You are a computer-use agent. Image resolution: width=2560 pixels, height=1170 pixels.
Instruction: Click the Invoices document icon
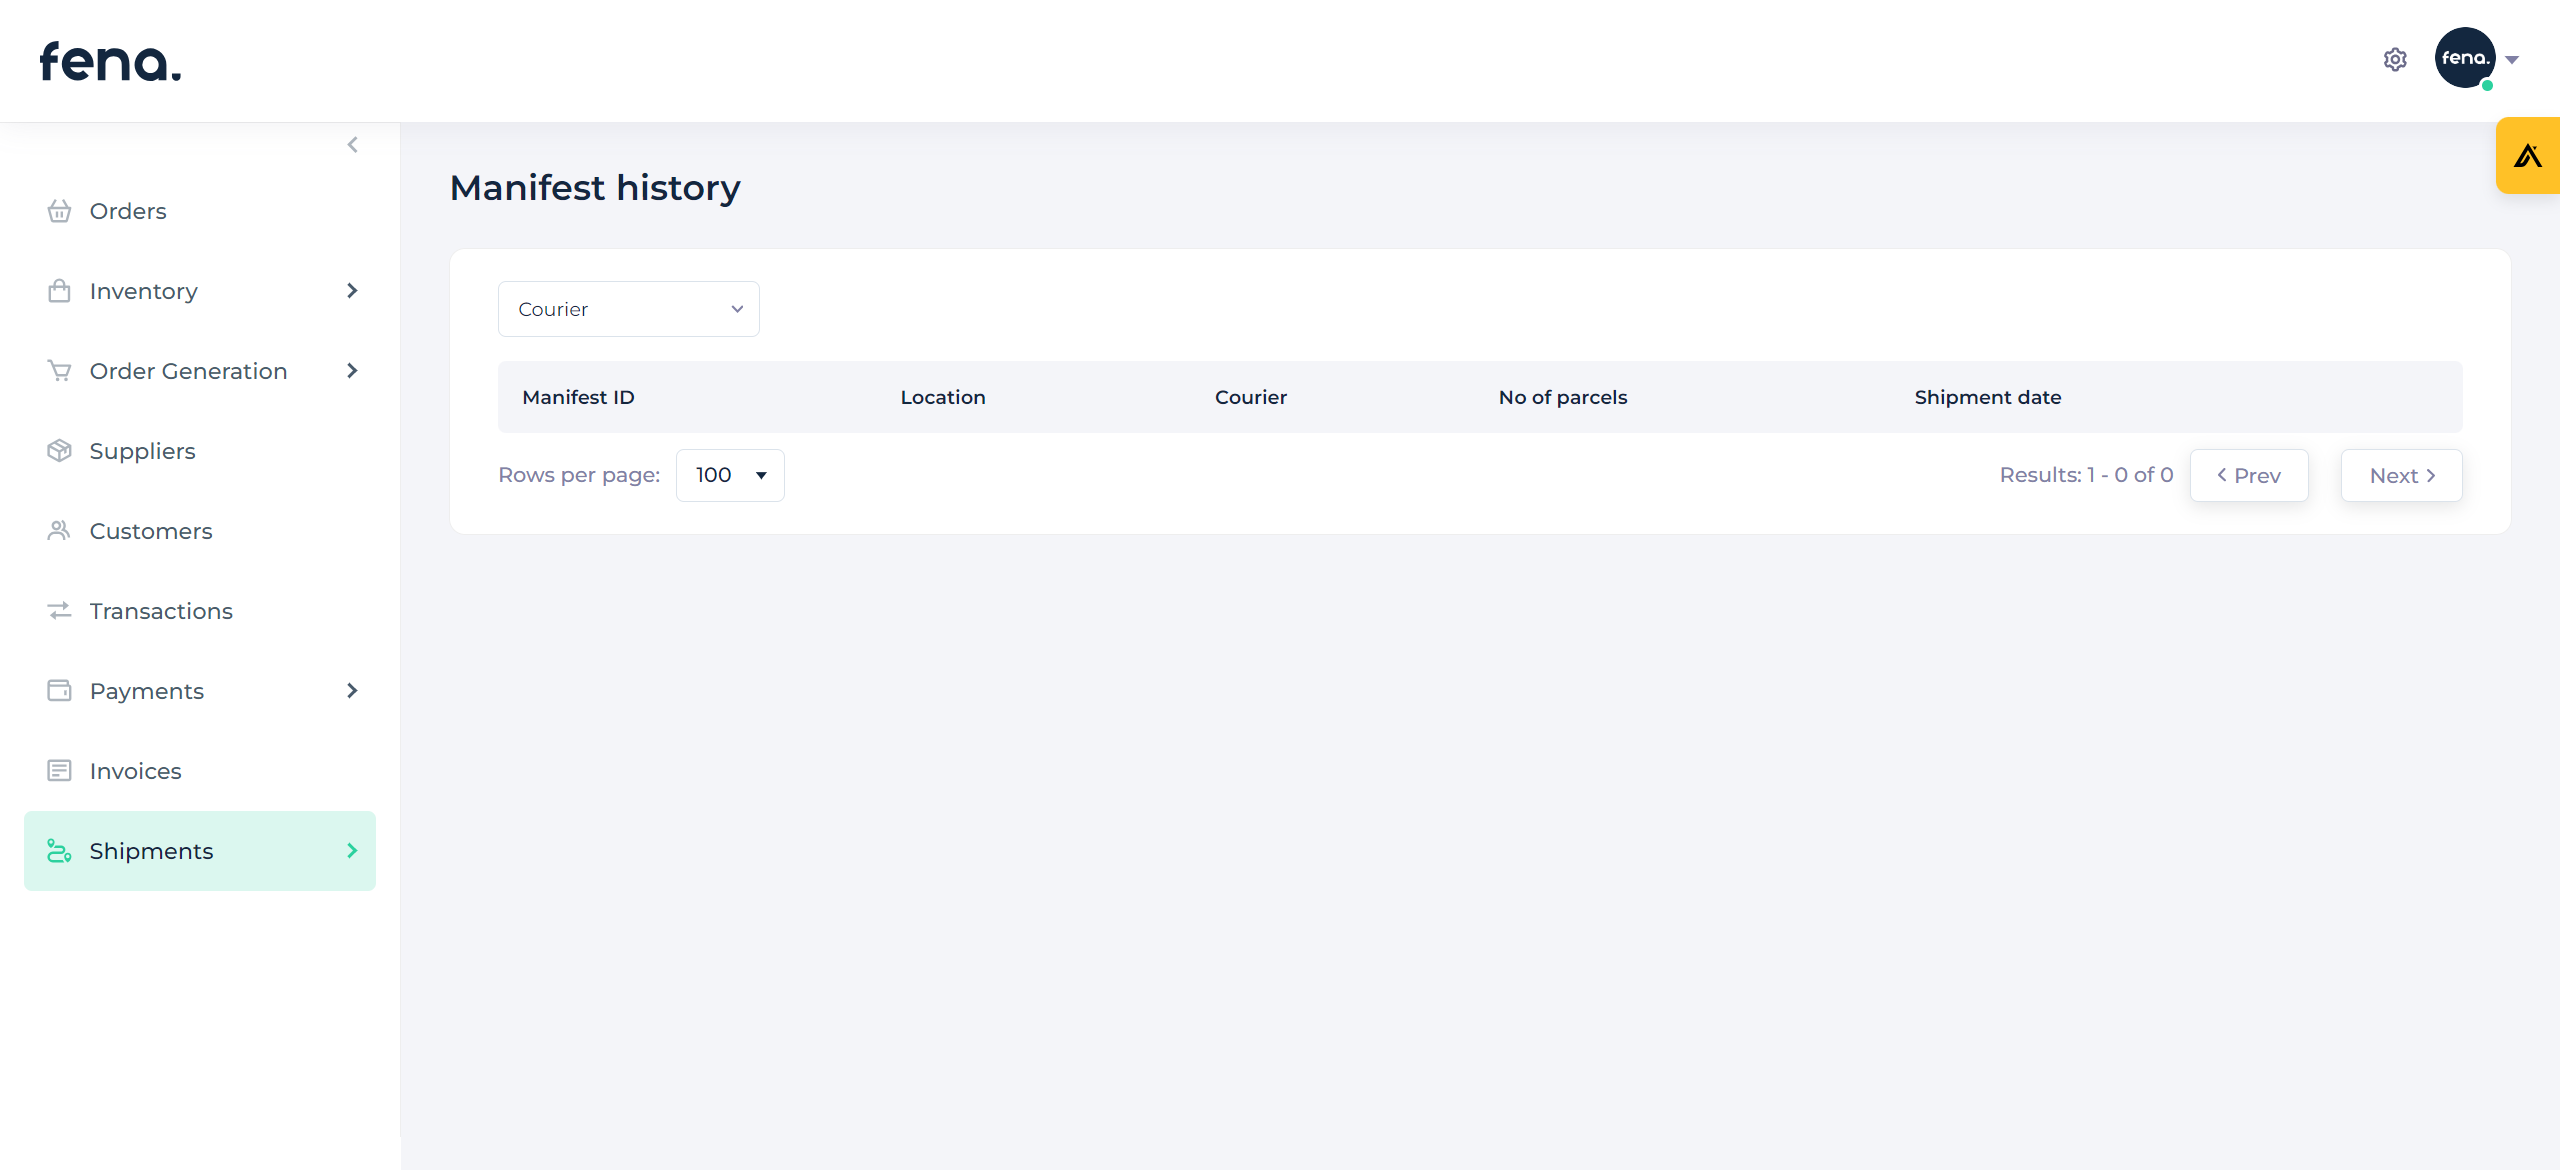pos(59,771)
